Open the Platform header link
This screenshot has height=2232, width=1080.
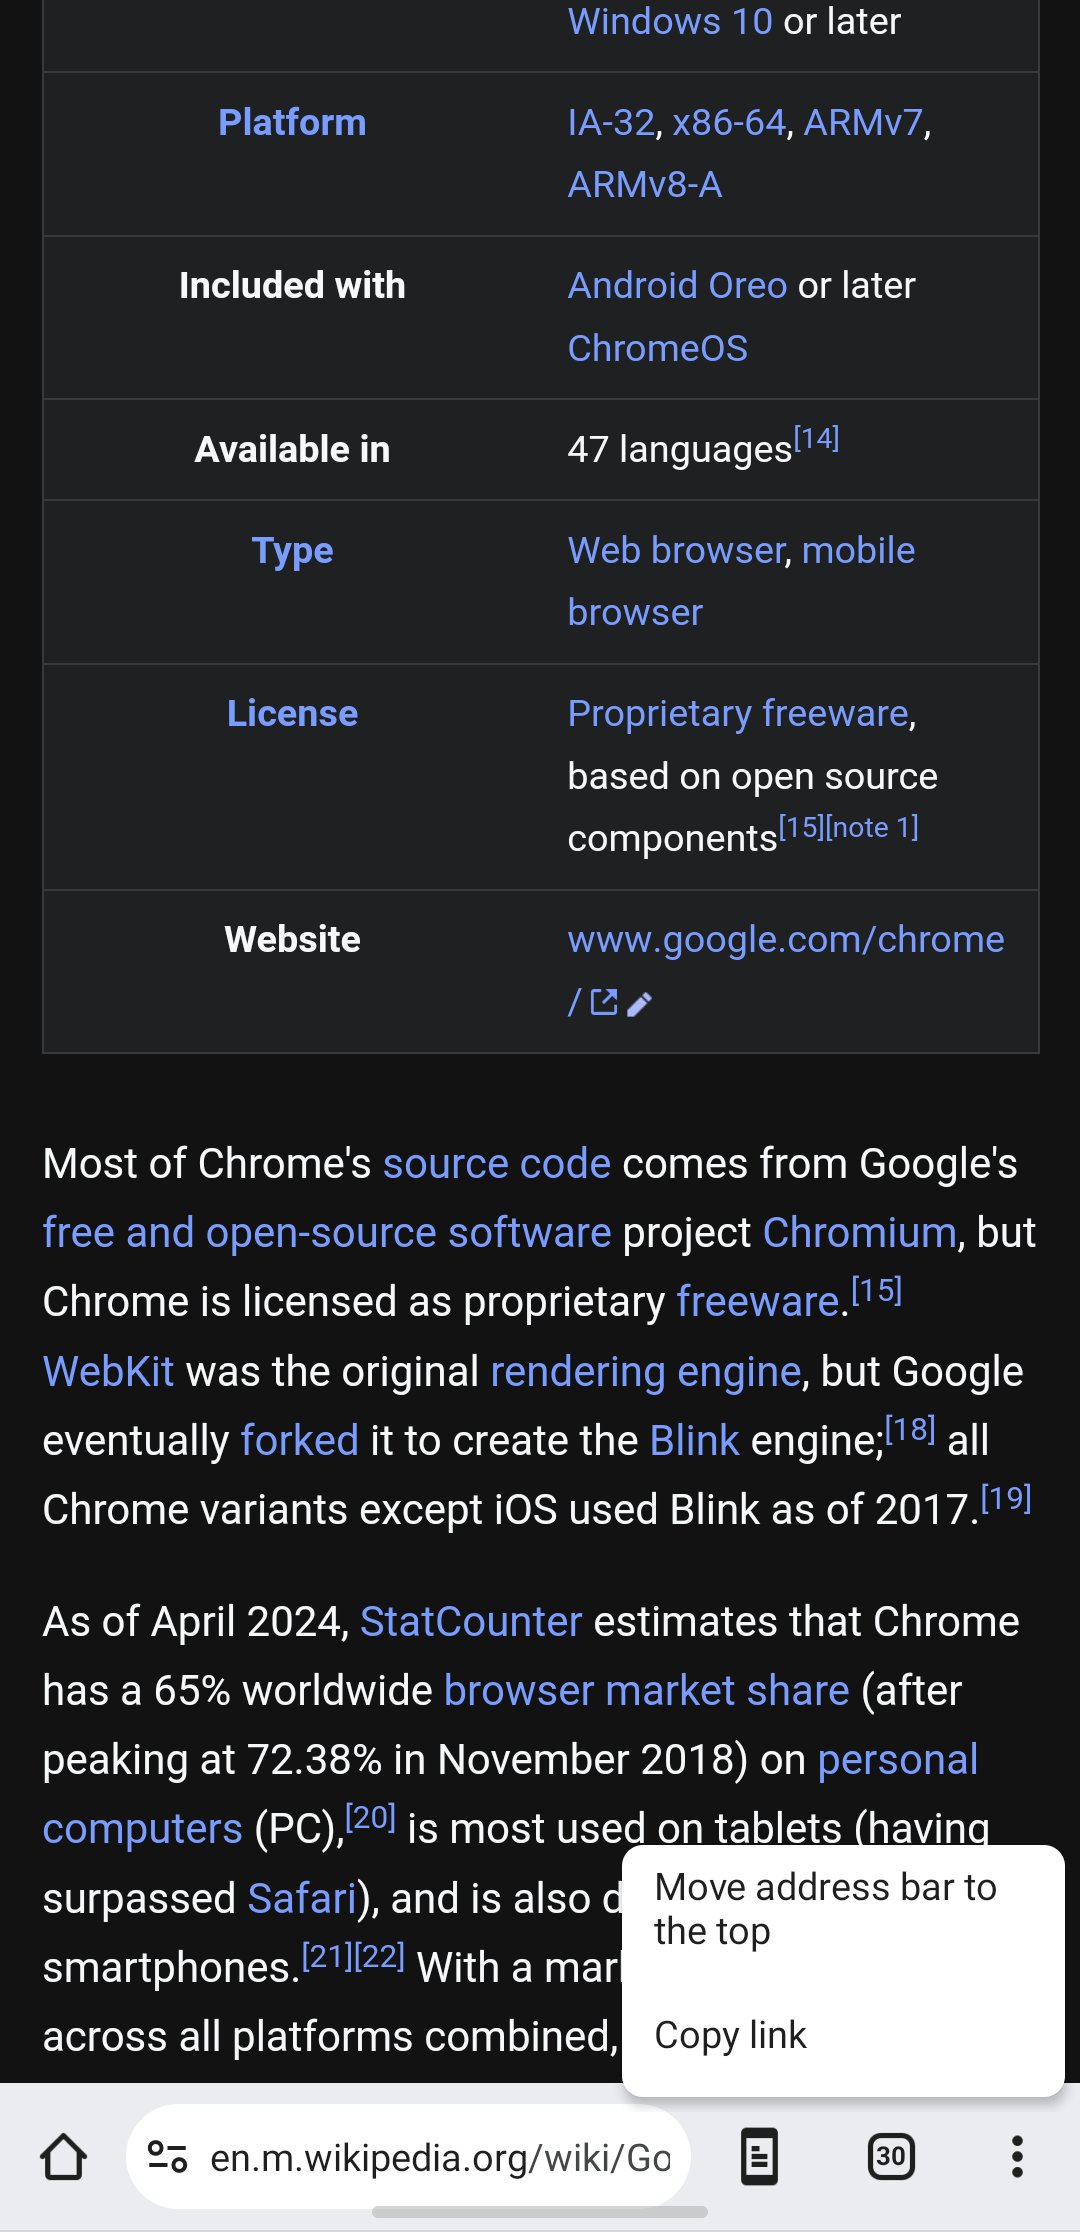(x=292, y=122)
